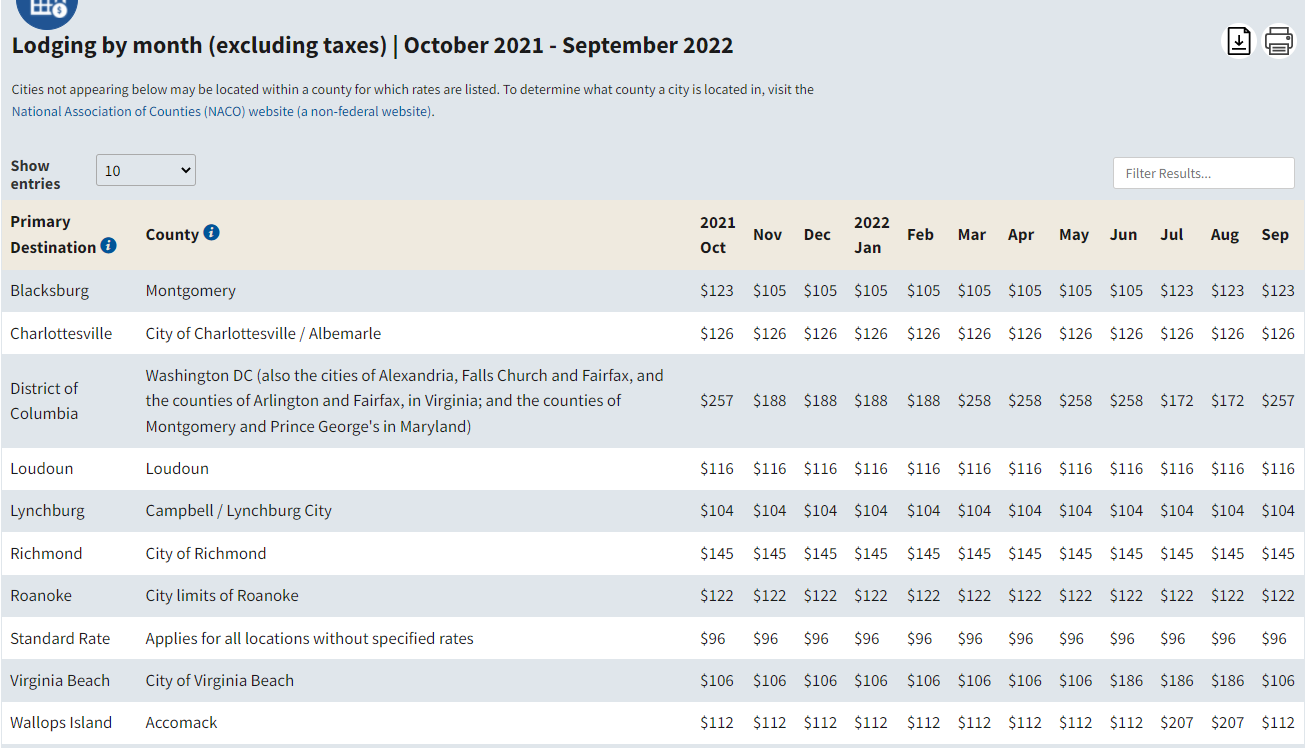
Task: Open the Show entries dropdown
Action: click(146, 170)
